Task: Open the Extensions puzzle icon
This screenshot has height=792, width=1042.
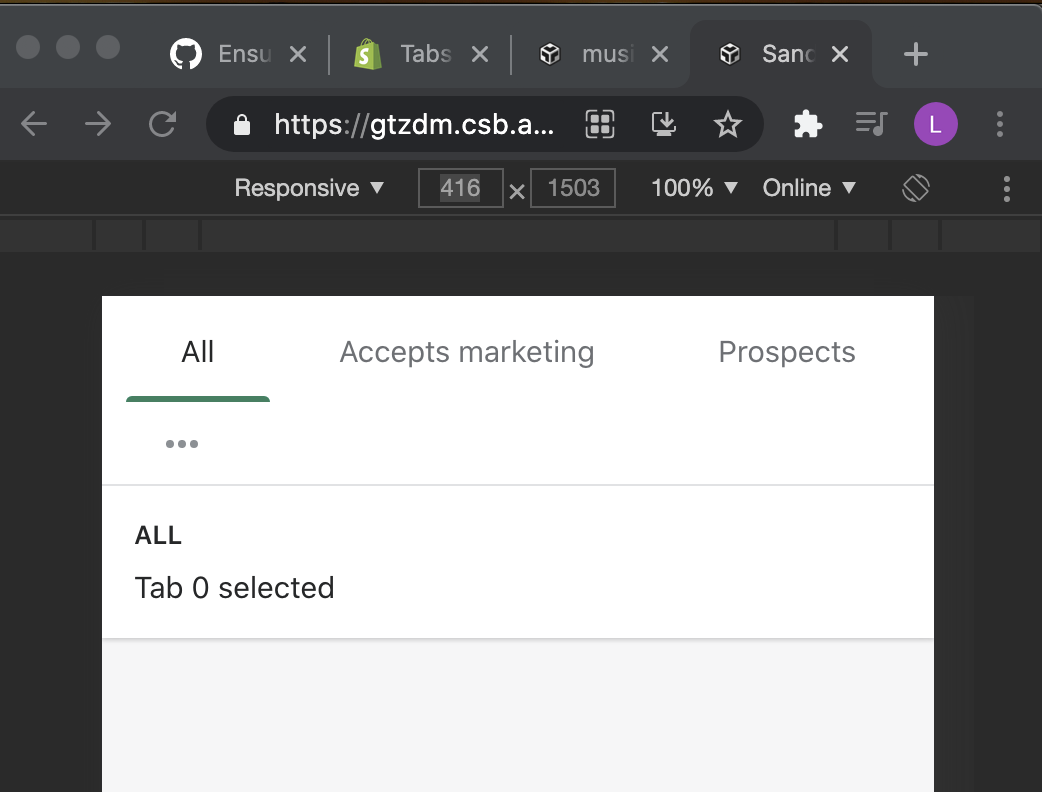Action: [x=807, y=124]
